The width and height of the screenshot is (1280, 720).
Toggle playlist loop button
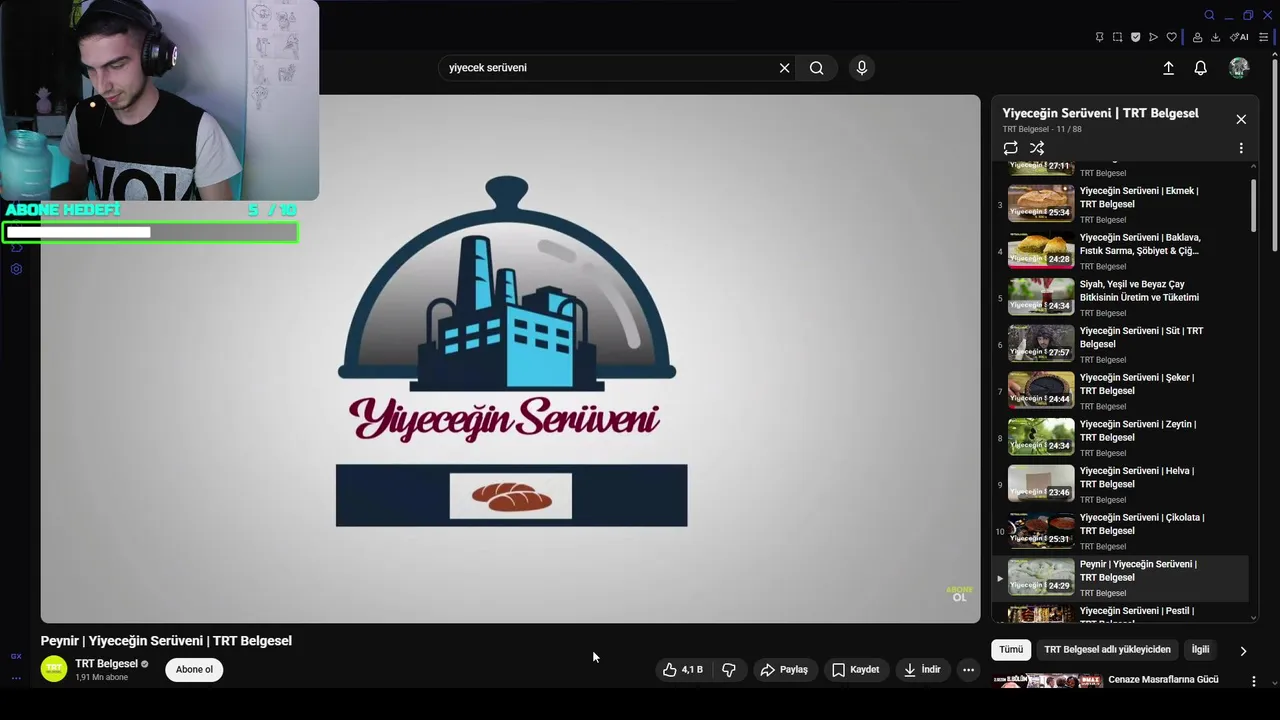point(1011,148)
